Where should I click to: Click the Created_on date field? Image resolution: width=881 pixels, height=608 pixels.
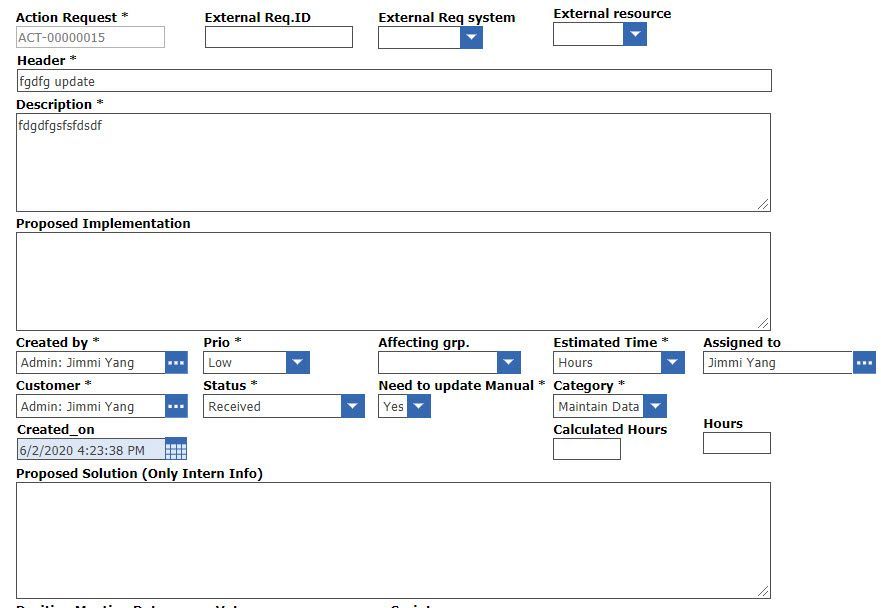[90, 450]
